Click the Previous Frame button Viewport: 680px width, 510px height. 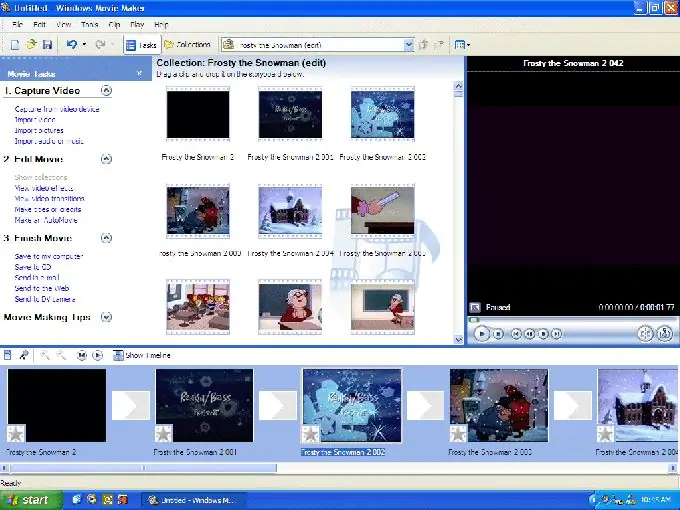529,333
